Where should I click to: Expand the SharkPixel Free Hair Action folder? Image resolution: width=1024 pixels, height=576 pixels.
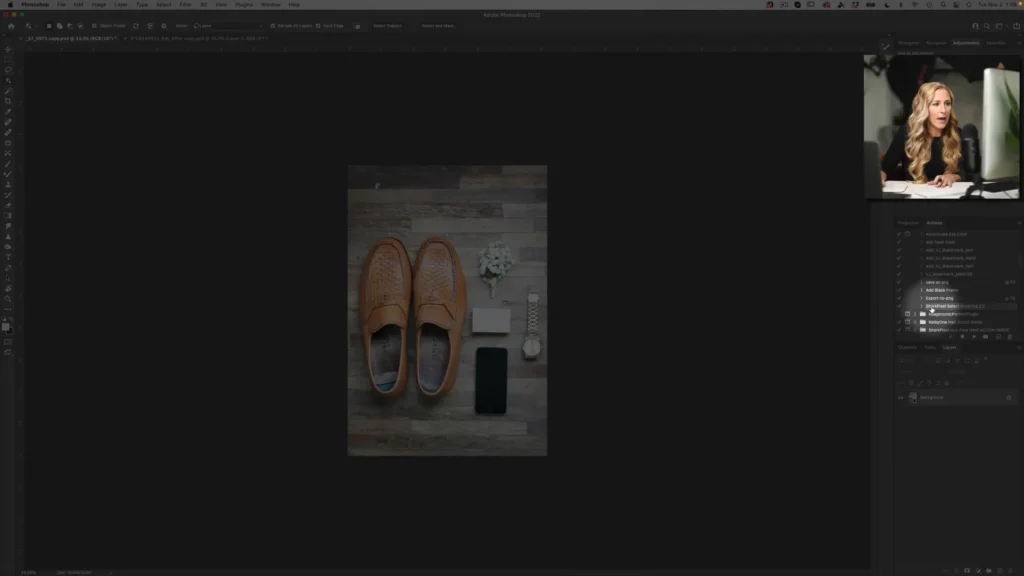pos(915,330)
